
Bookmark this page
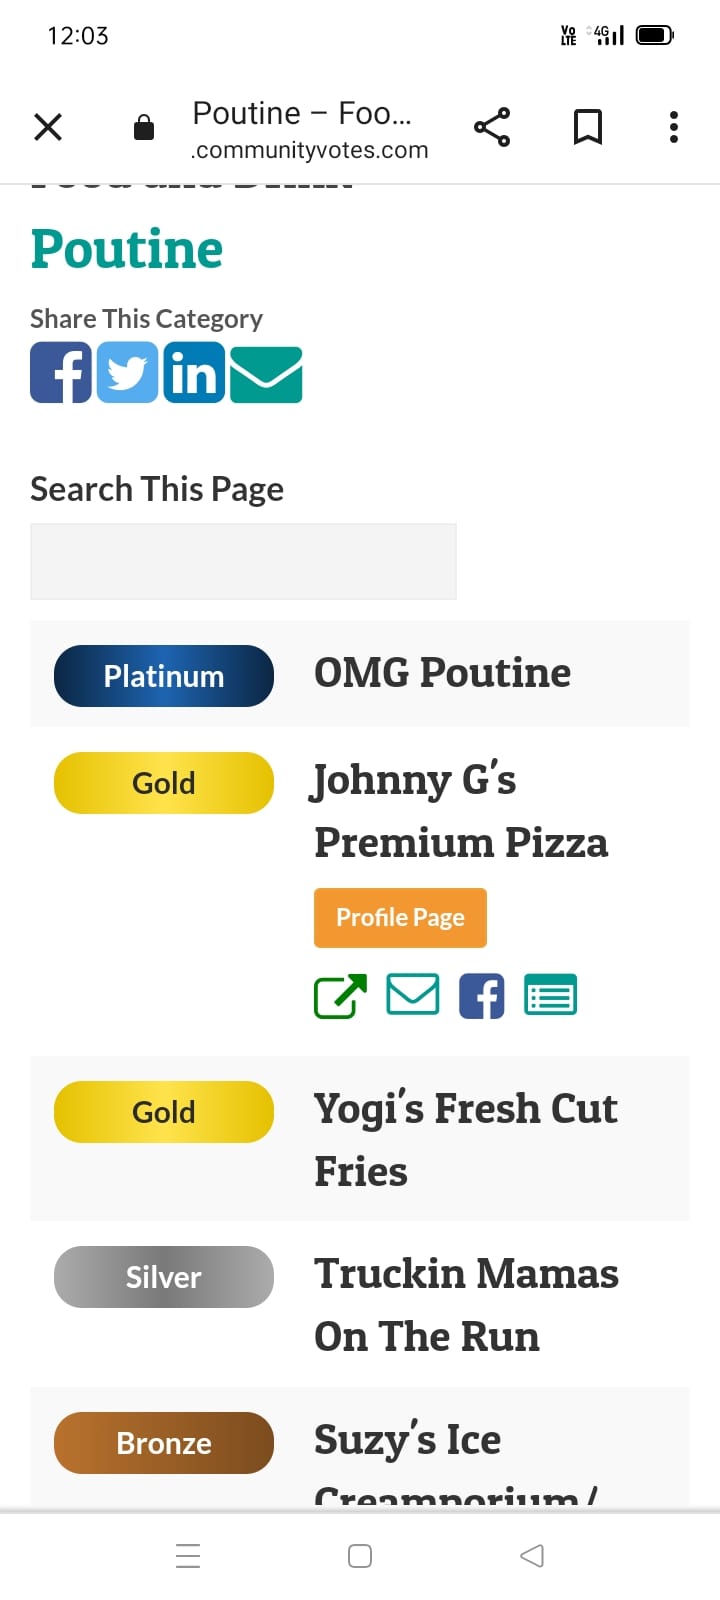588,127
